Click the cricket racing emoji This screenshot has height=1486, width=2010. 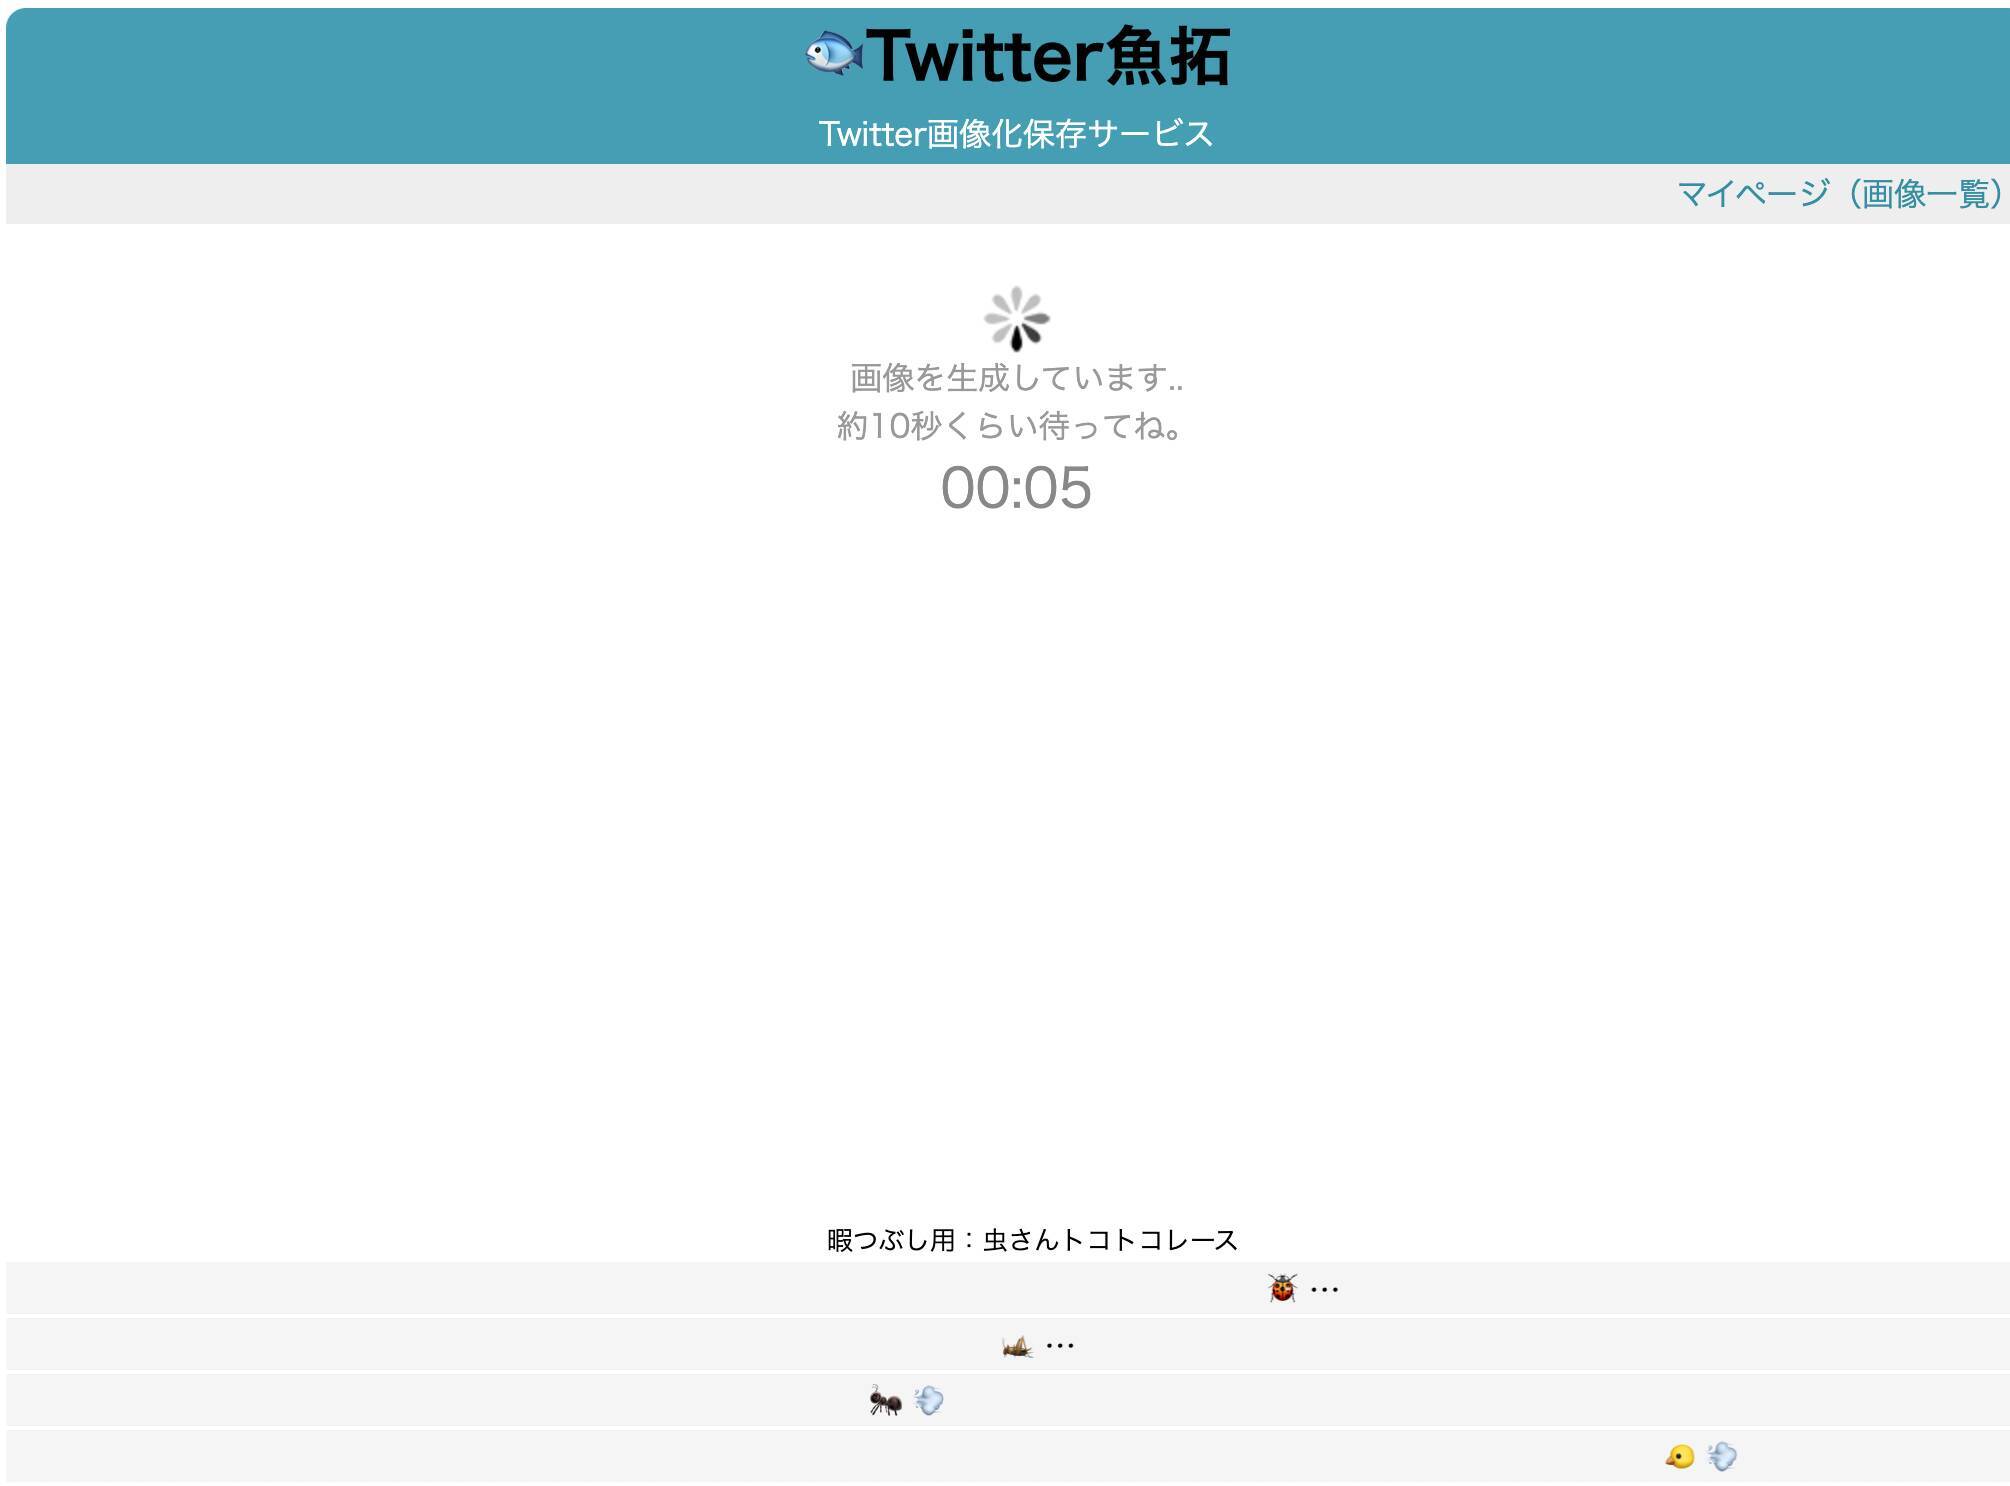1017,1346
